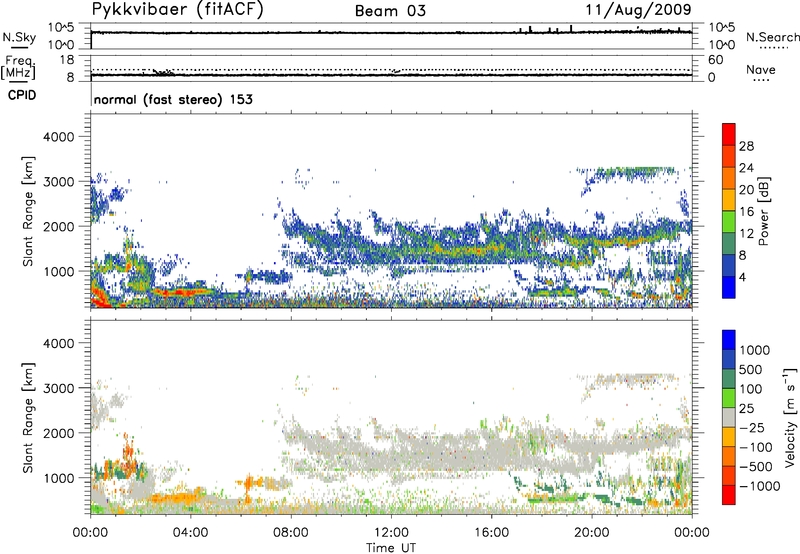The width and height of the screenshot is (800, 554).
Task: Click the 4000 tick on power panel axis
Action: pyautogui.click(x=58, y=137)
